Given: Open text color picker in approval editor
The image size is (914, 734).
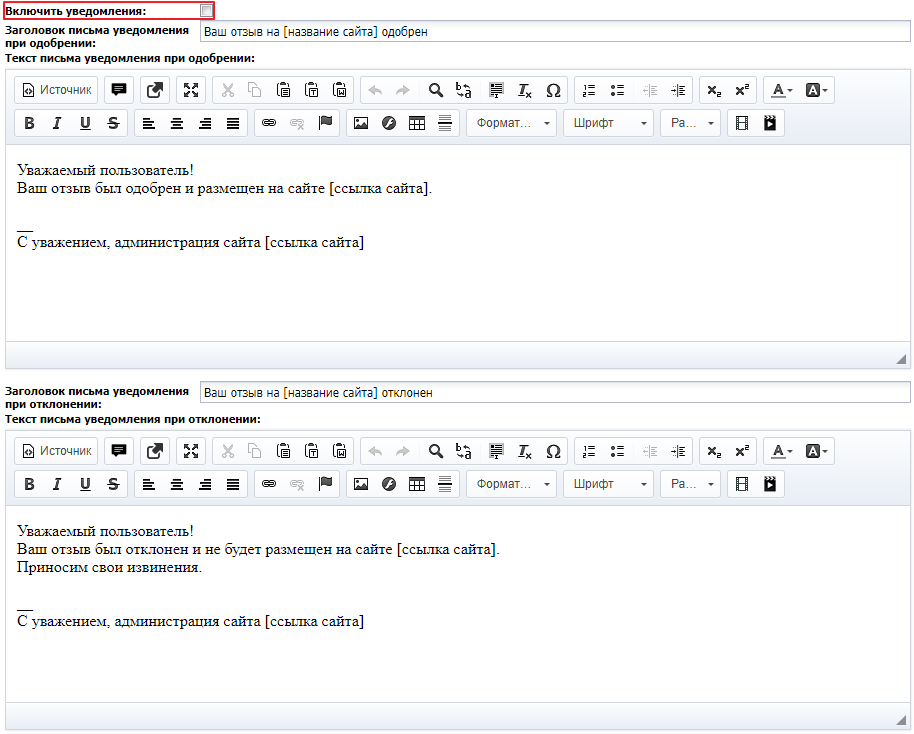Looking at the screenshot, I should [782, 90].
